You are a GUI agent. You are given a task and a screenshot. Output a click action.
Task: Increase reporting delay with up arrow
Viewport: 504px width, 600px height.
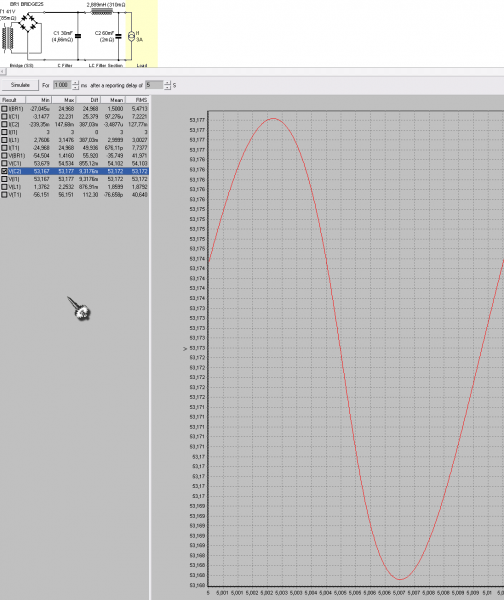point(167,83)
